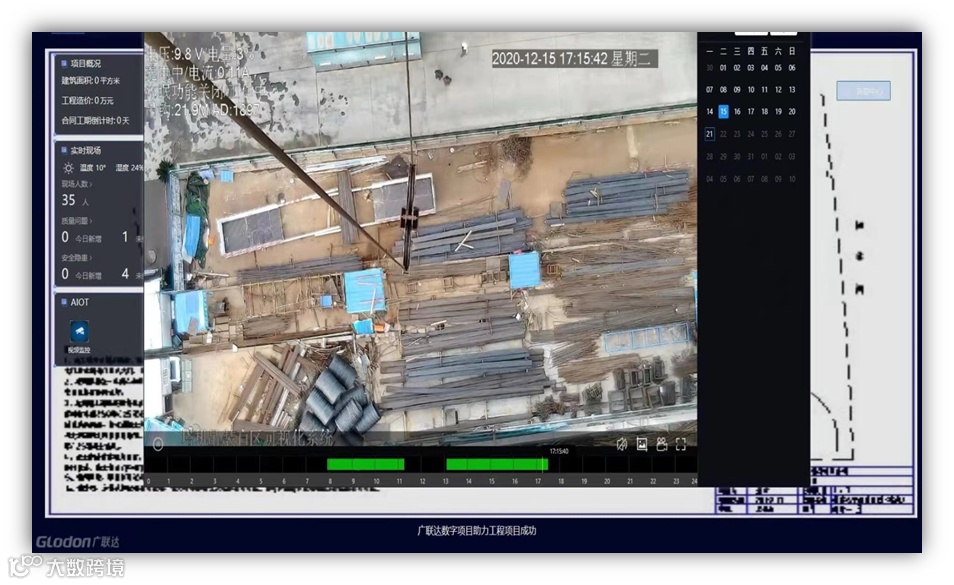Click the green recording segment between hours 8 and 11
This screenshot has width=954, height=585.
[x=366, y=465]
